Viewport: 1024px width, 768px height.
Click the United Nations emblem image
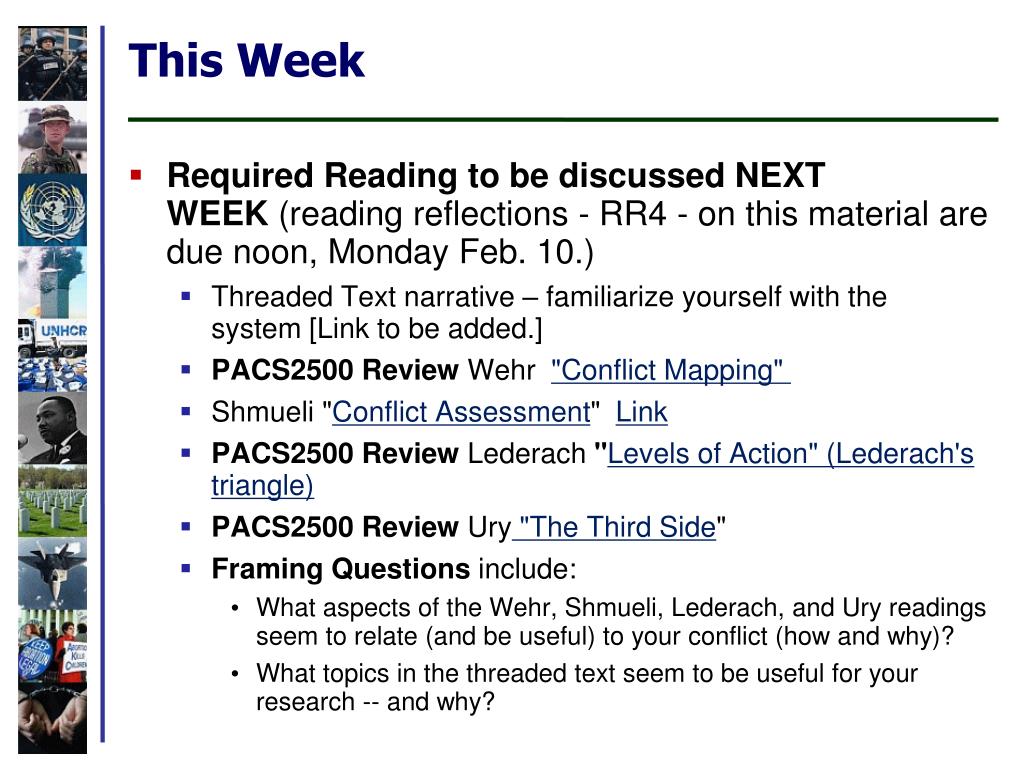coord(52,210)
